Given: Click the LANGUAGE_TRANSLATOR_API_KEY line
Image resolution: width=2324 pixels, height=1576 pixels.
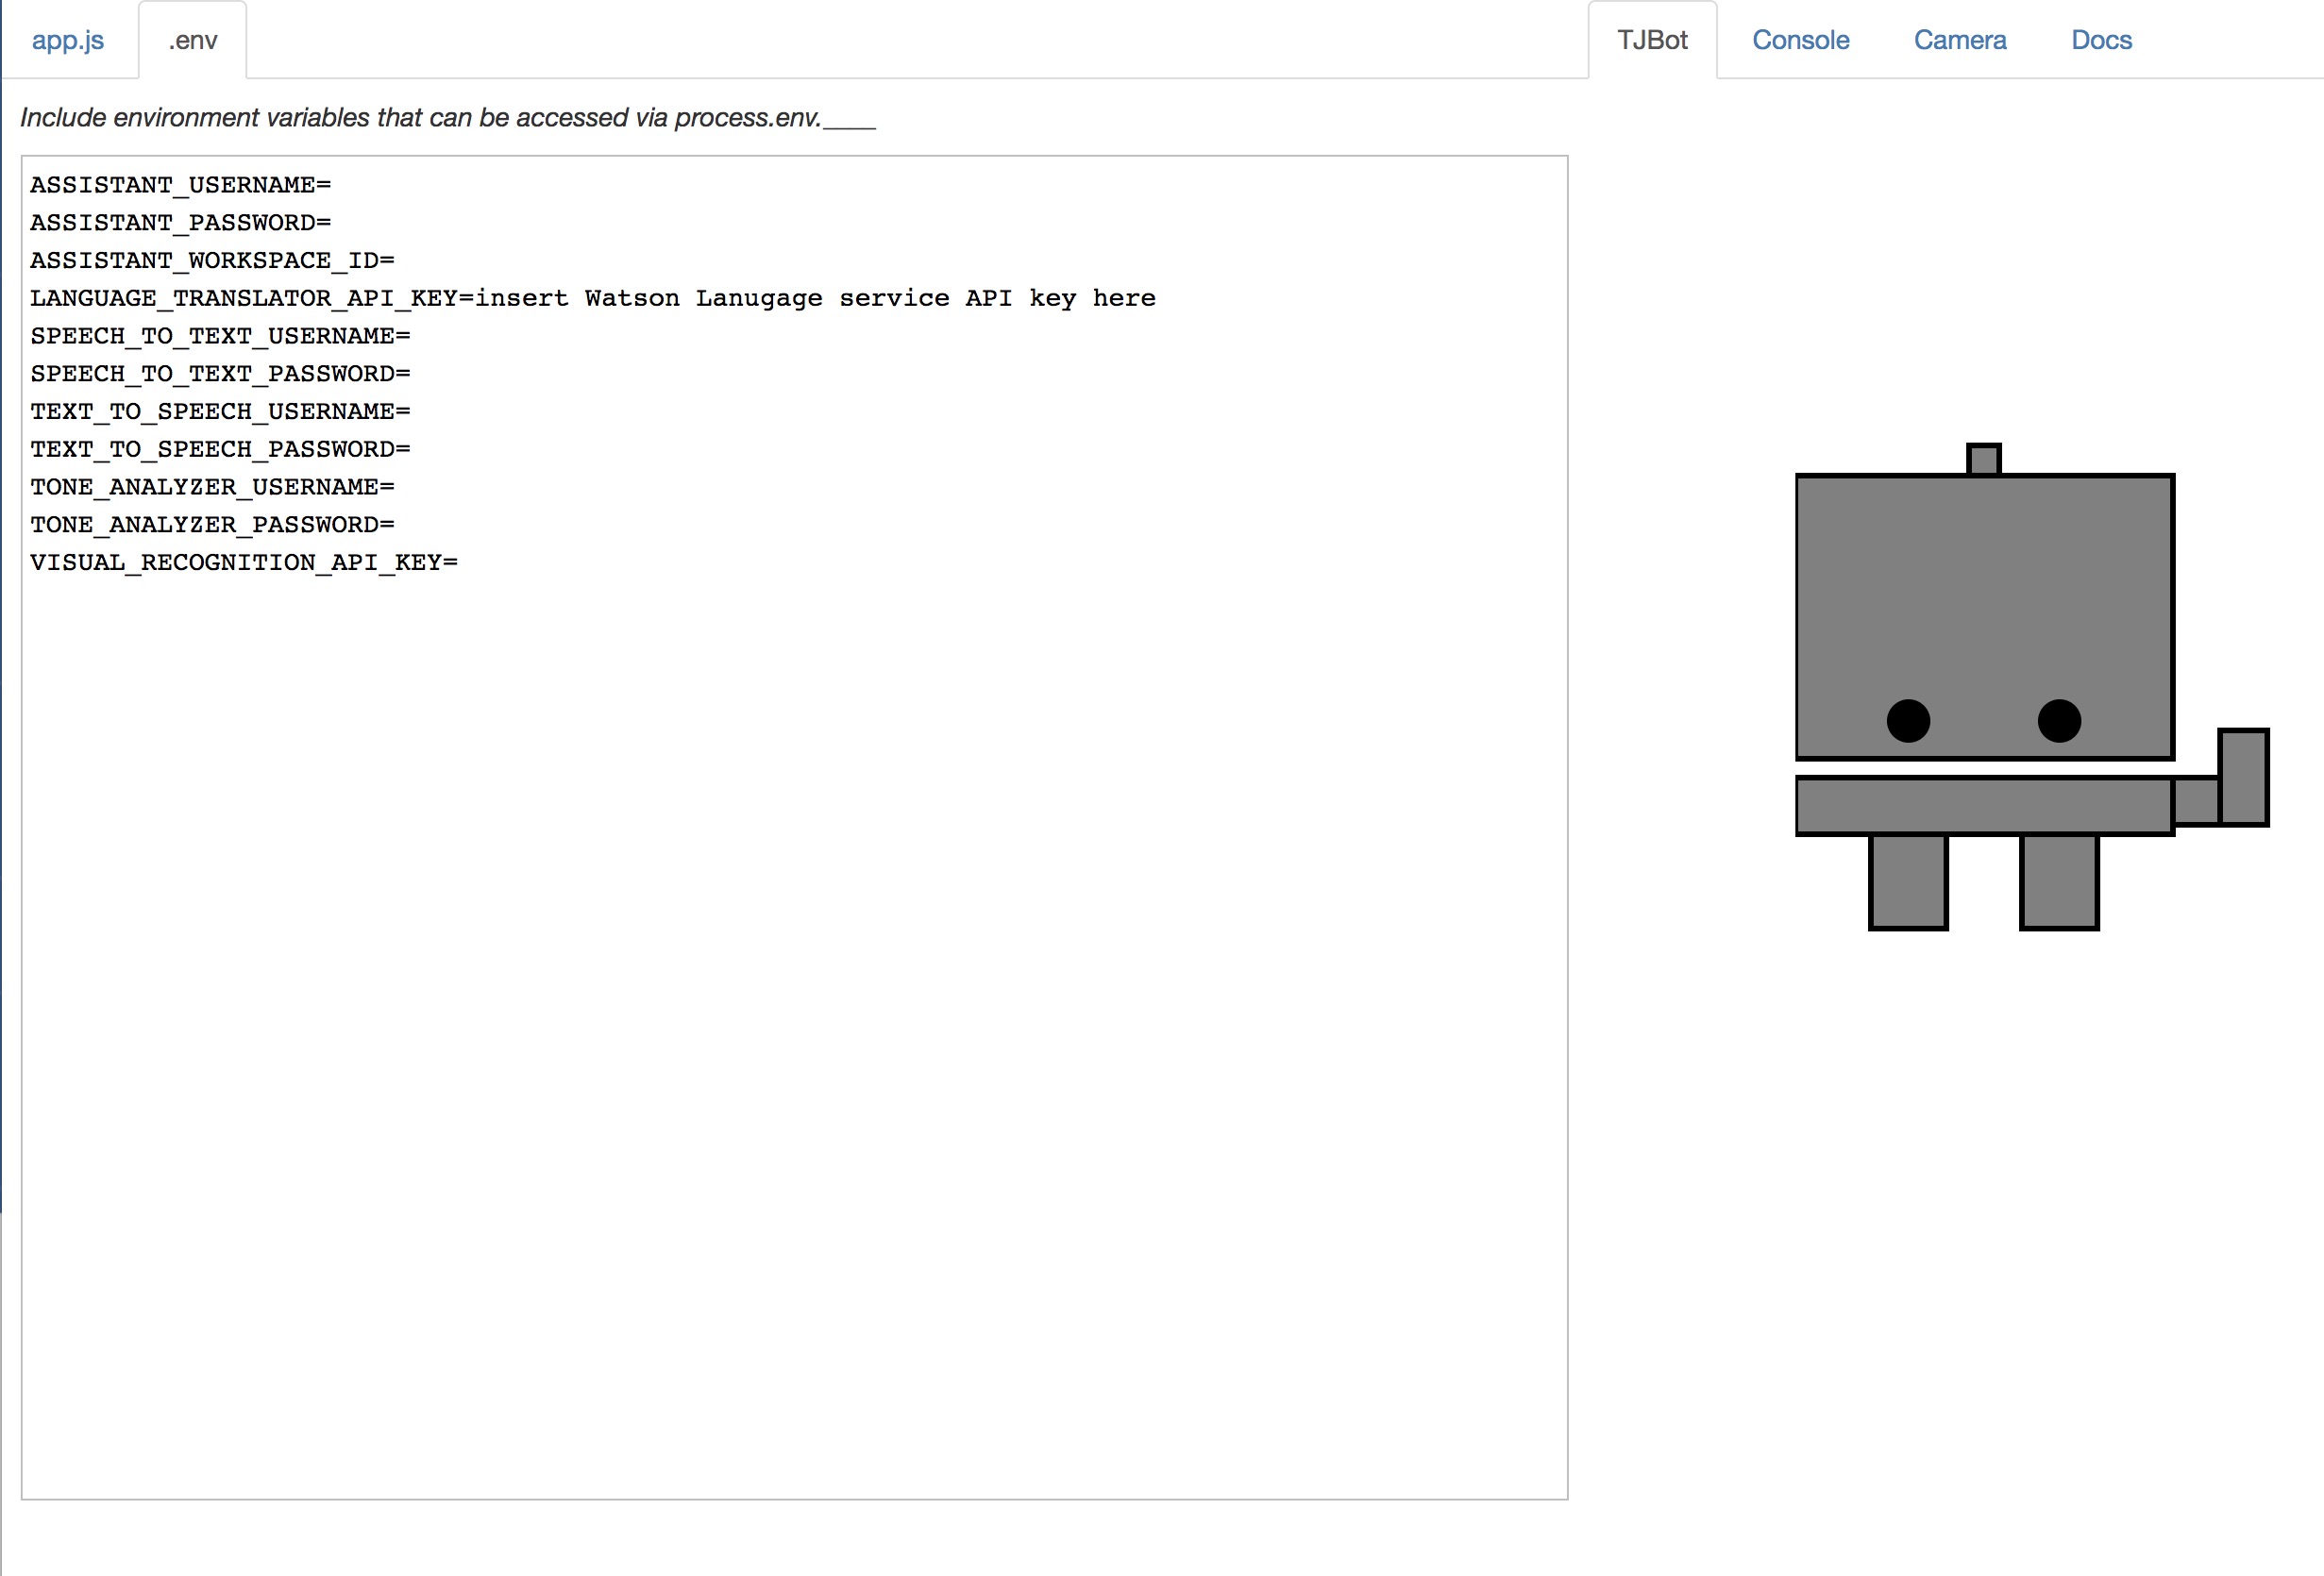Looking at the screenshot, I should [592, 298].
